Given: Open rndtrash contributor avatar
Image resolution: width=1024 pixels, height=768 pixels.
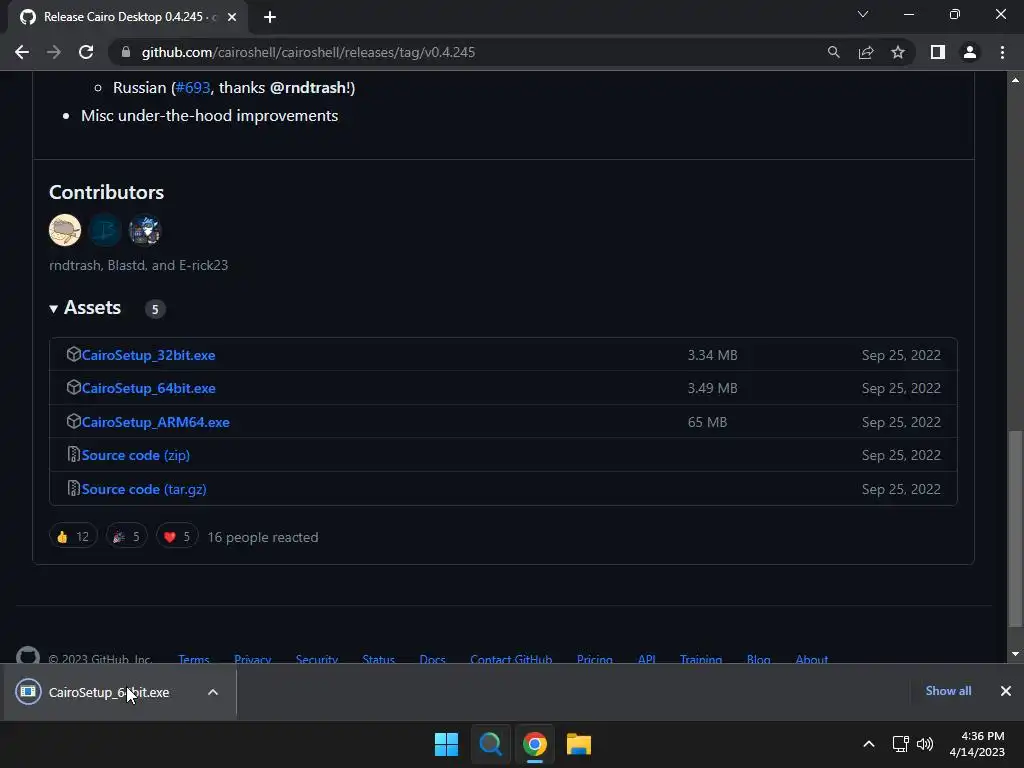Looking at the screenshot, I should [65, 230].
